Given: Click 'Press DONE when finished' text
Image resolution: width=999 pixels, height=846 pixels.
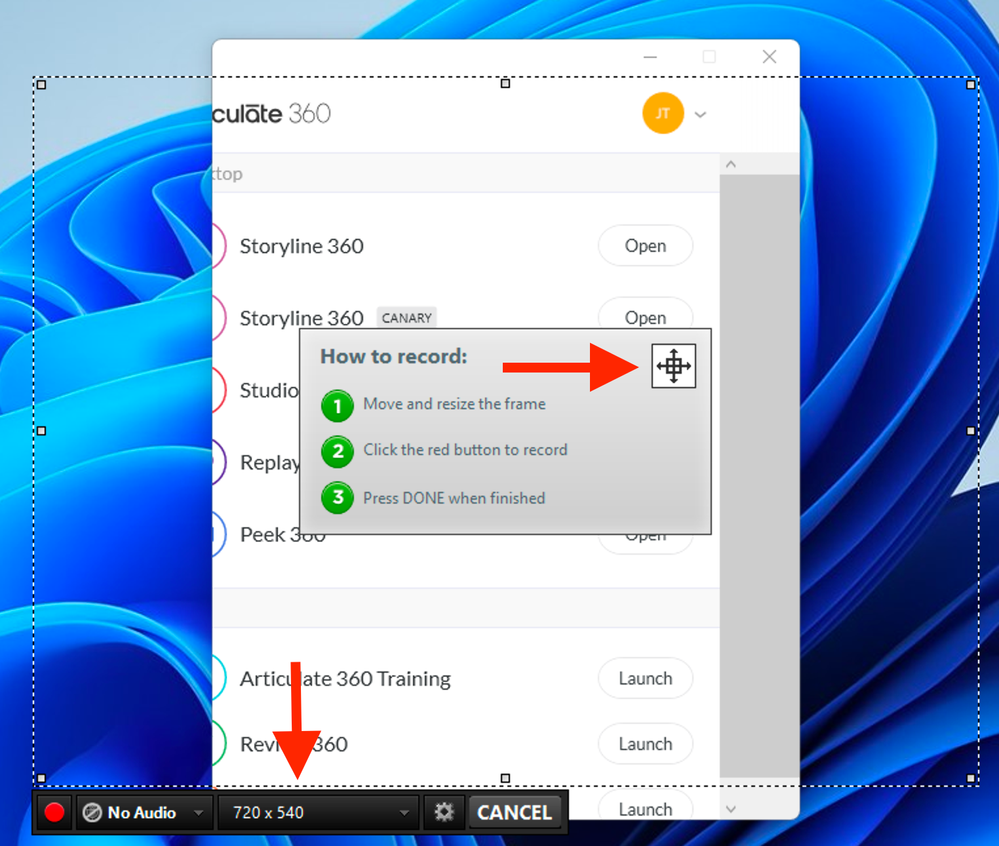Looking at the screenshot, I should coord(454,498).
